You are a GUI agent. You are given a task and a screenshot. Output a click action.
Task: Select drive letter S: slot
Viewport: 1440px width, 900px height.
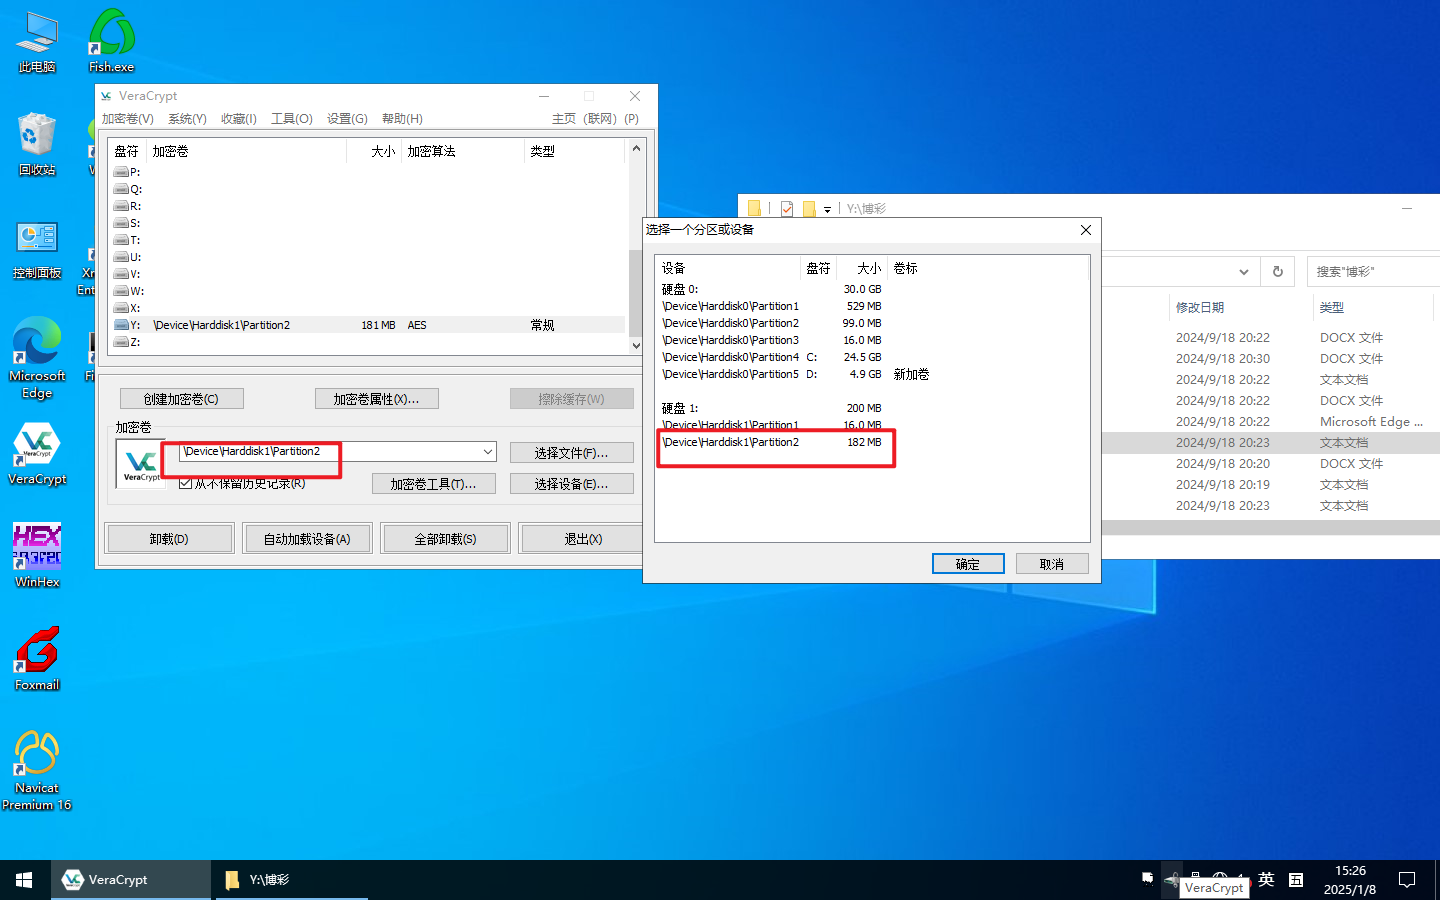pyautogui.click(x=128, y=223)
